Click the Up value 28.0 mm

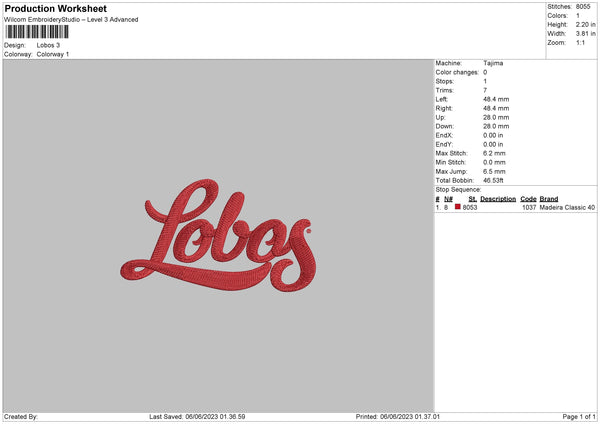pos(496,117)
